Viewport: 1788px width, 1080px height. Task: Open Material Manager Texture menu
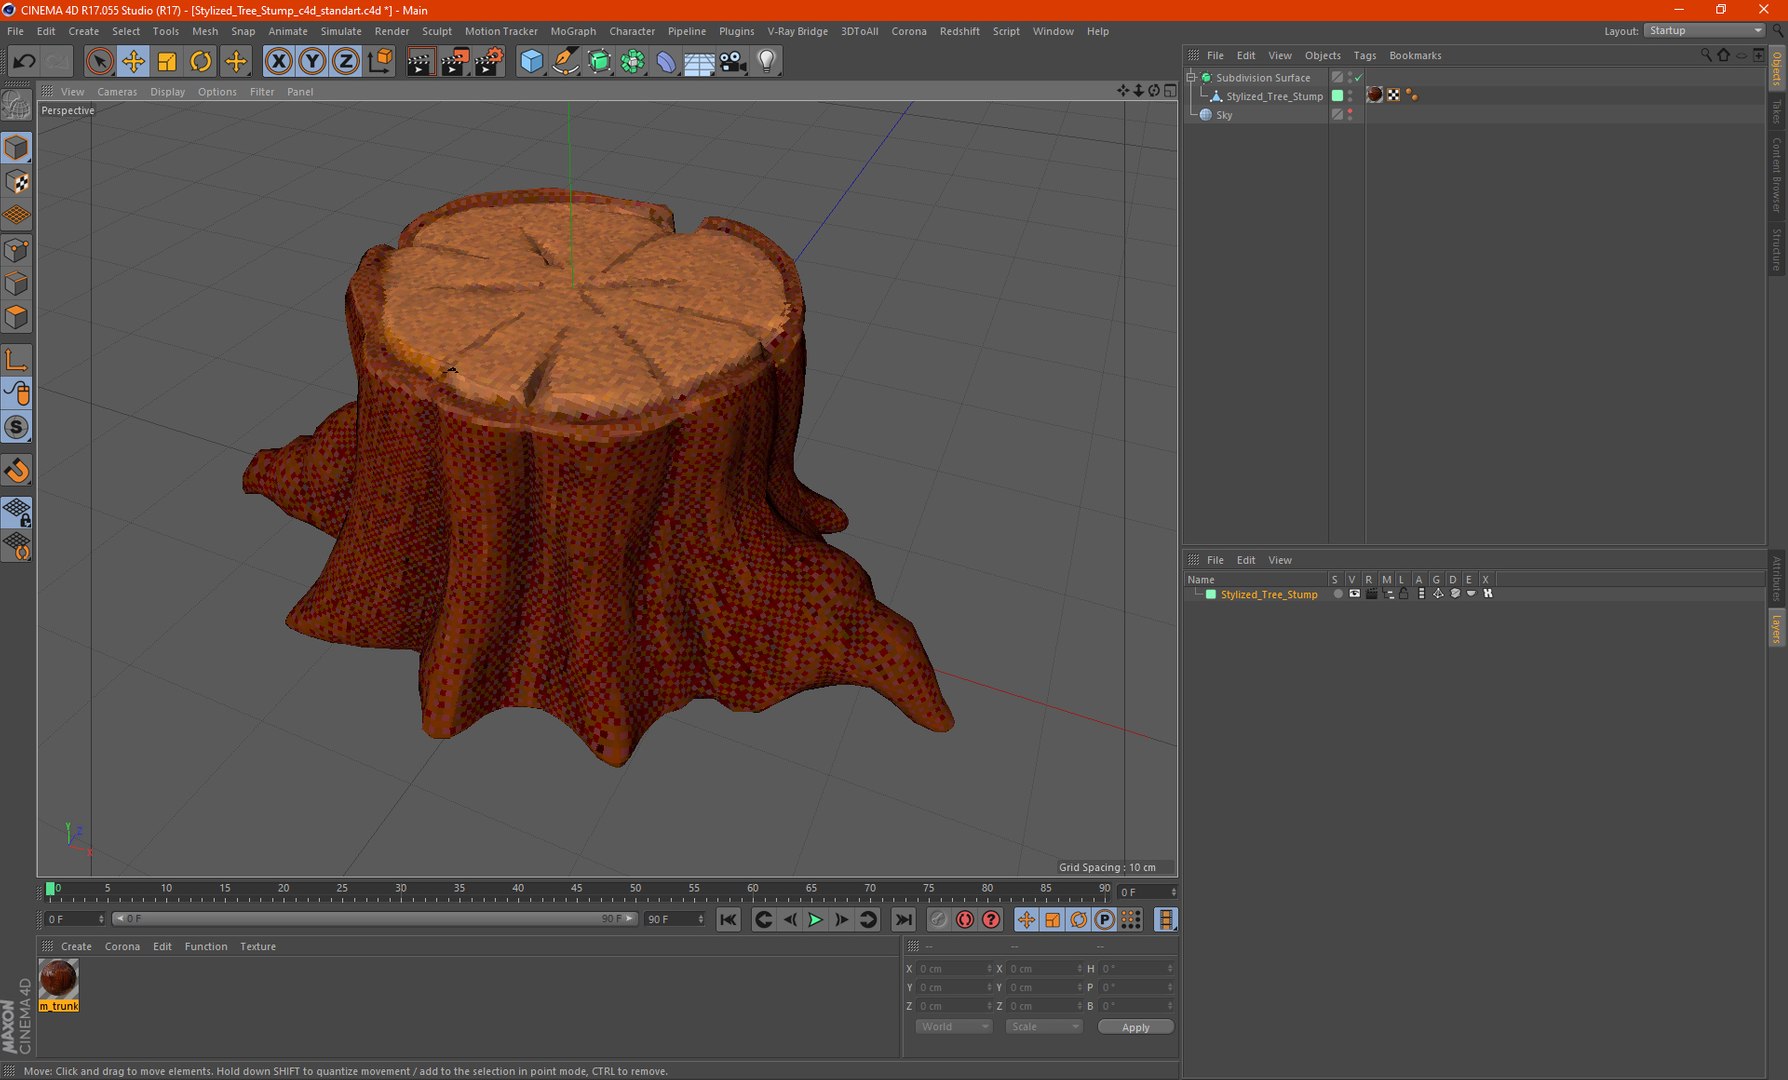tap(258, 947)
